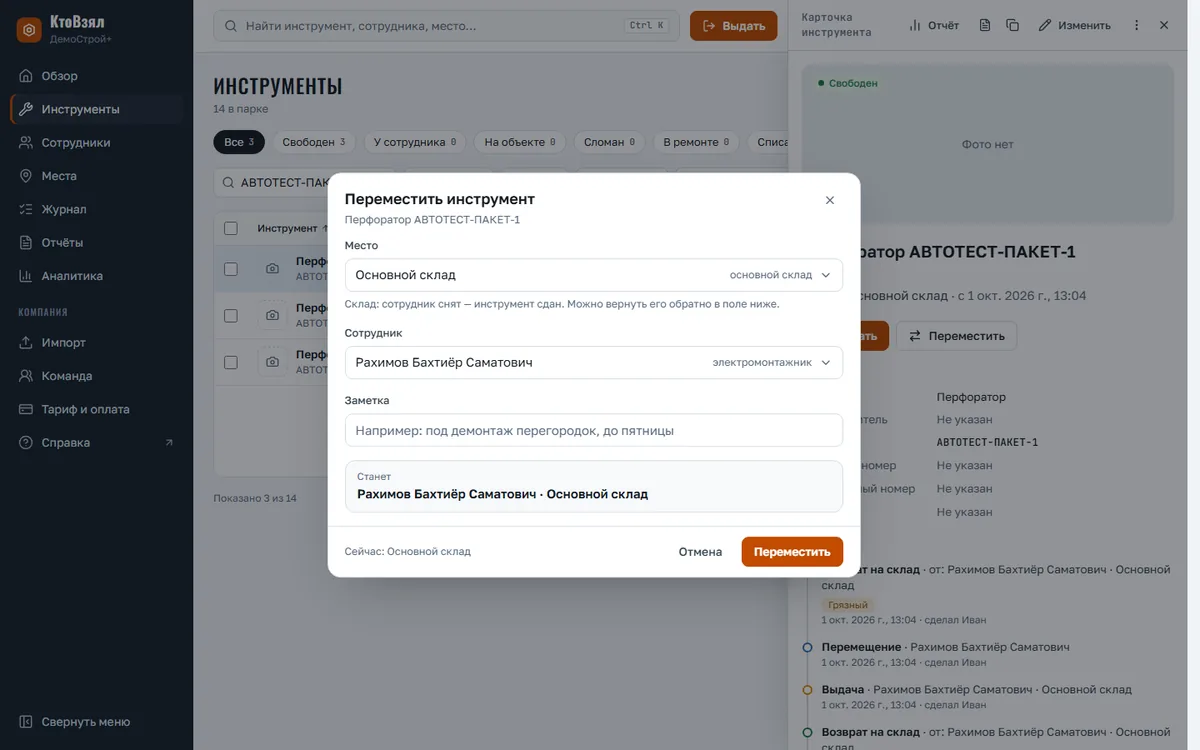Viewport: 1200px width, 750px height.
Task: Click the Переместить button in tool card
Action: (956, 336)
